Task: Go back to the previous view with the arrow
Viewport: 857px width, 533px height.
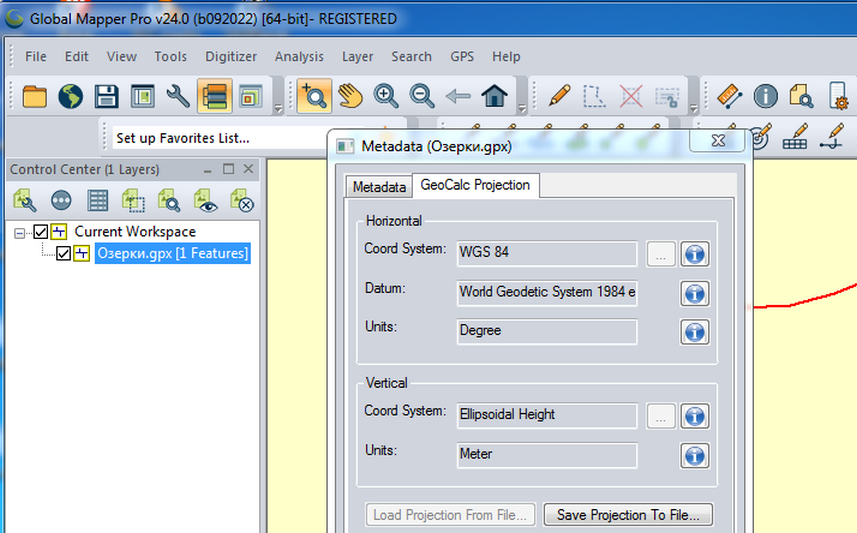Action: coord(458,97)
